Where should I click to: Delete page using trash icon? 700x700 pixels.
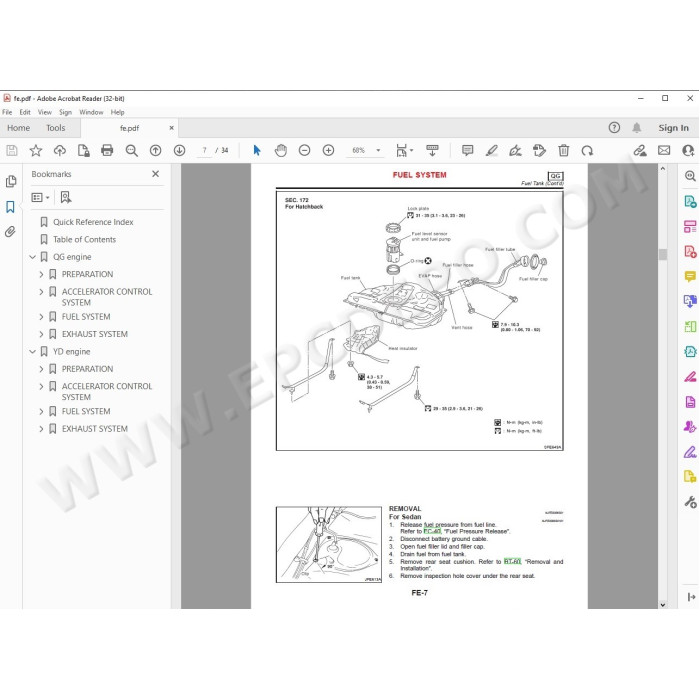coord(564,150)
